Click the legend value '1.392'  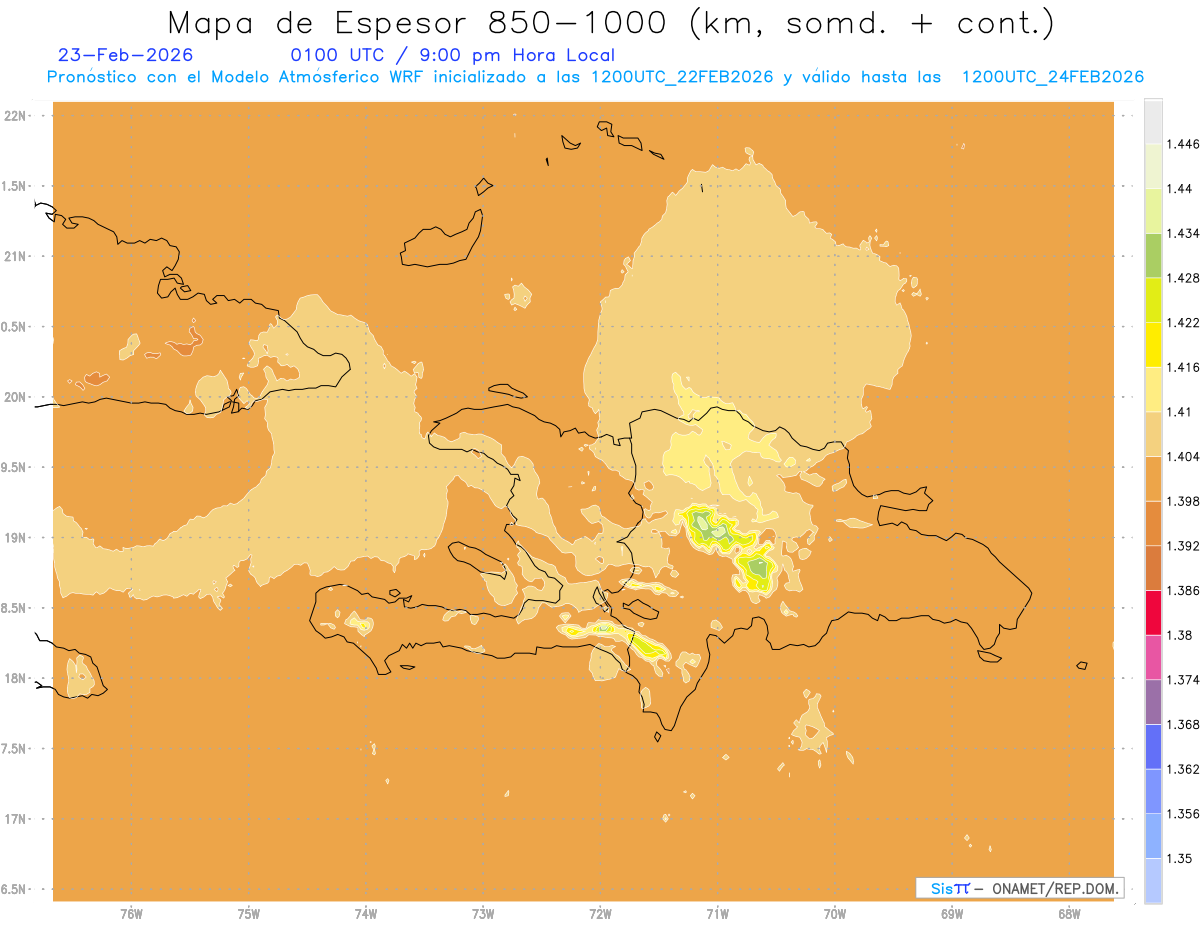(1184, 546)
